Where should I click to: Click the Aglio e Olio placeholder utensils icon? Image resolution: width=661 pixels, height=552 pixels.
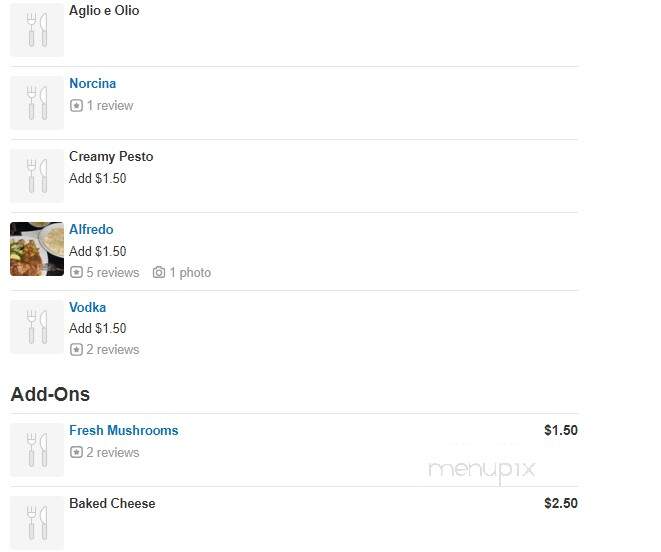pos(37,30)
